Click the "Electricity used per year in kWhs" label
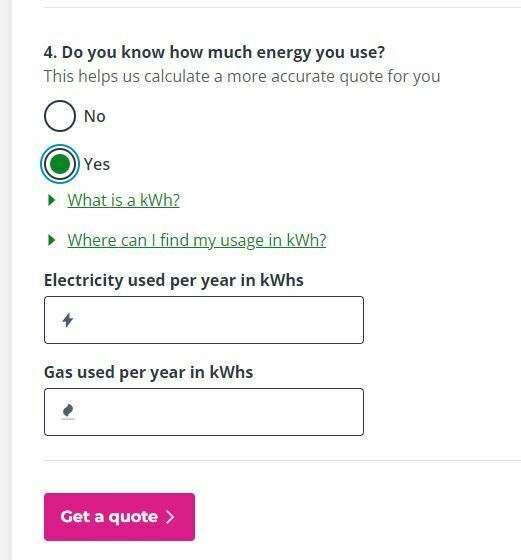 coord(174,280)
